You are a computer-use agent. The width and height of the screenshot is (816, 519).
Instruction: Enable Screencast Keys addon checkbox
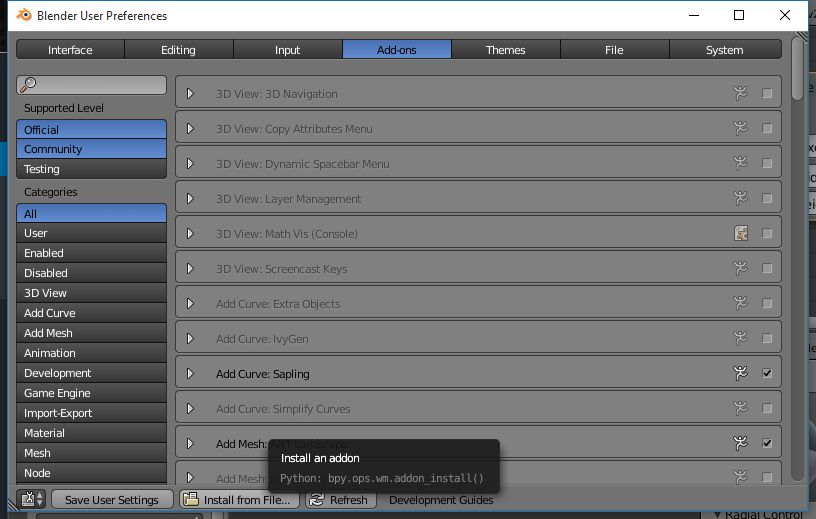(767, 268)
